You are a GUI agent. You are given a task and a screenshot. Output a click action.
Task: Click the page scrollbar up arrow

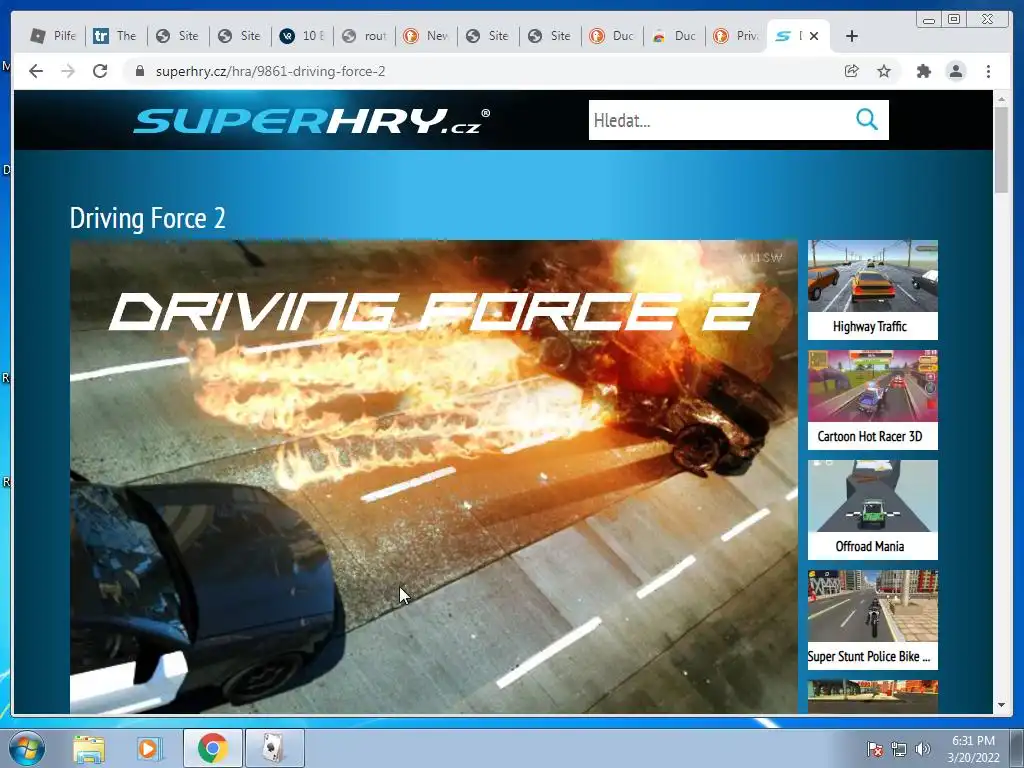click(x=1001, y=99)
